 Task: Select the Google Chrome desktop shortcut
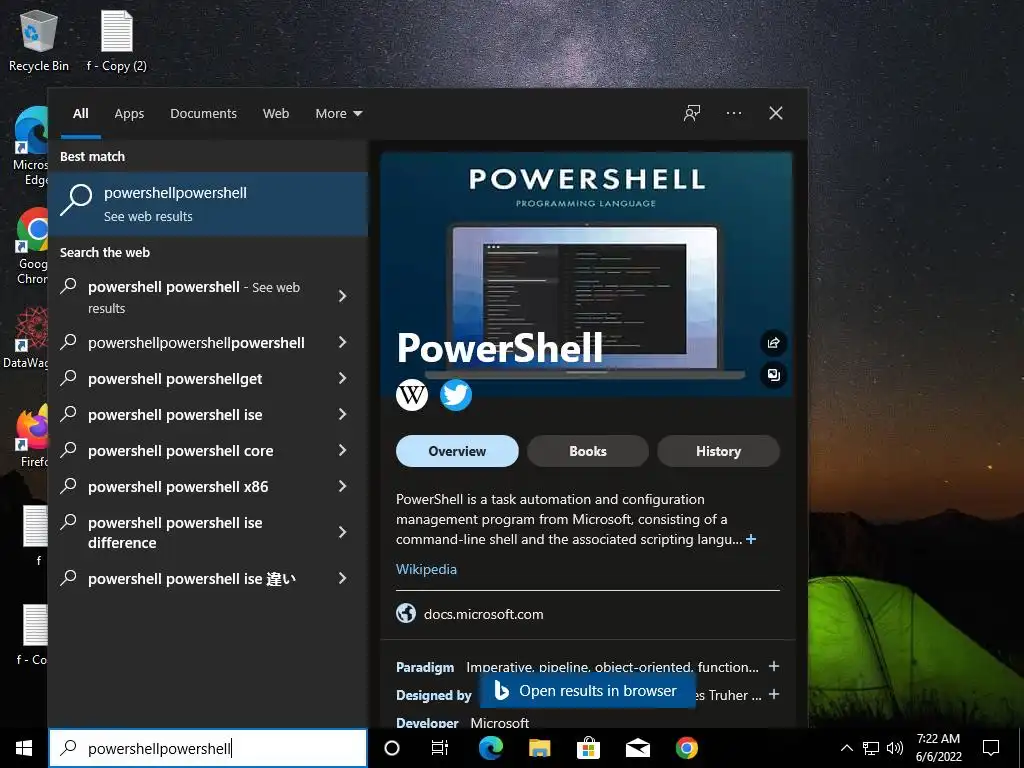[32, 247]
